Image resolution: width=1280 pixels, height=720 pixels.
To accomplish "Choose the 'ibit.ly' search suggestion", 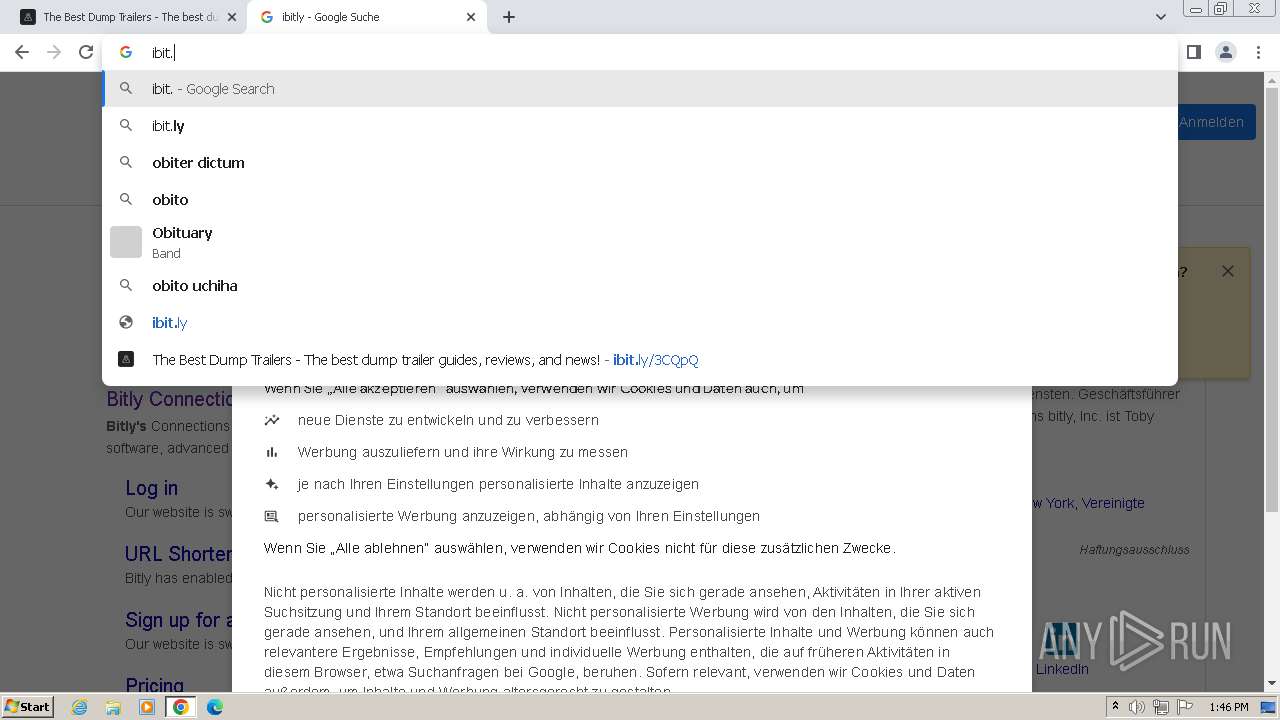I will (x=640, y=126).
